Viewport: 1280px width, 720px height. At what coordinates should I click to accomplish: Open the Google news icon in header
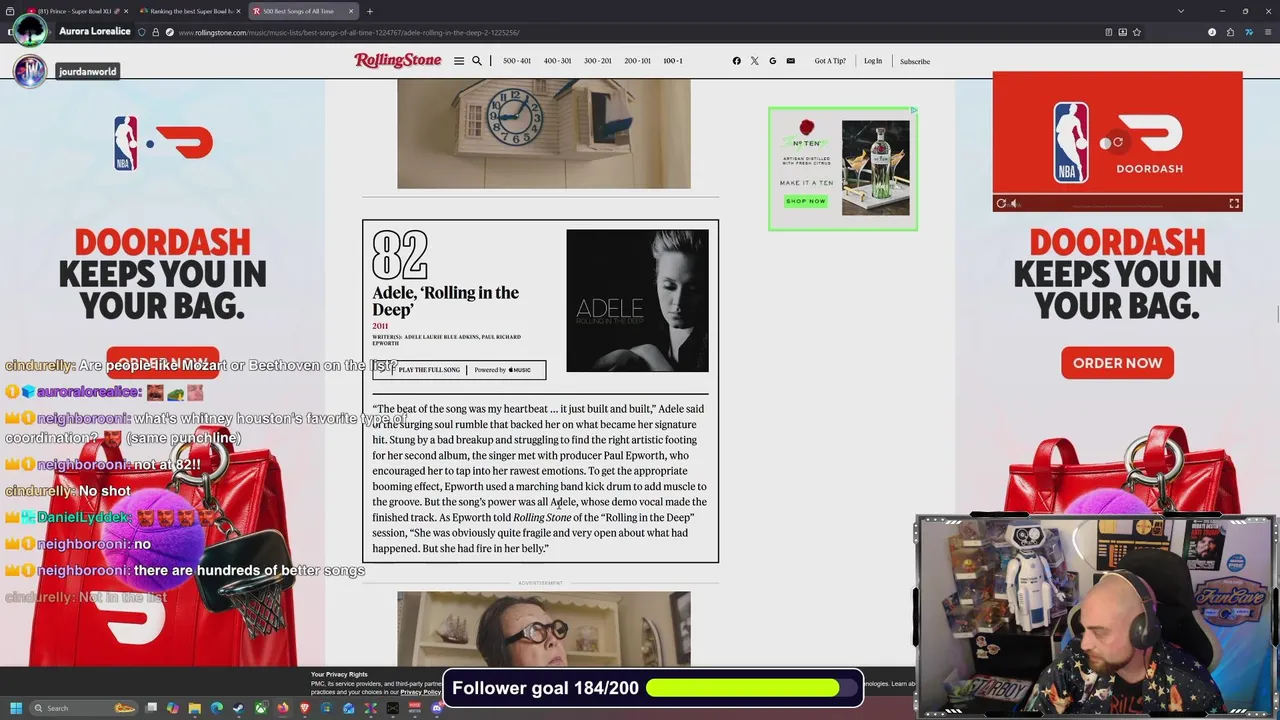[772, 61]
